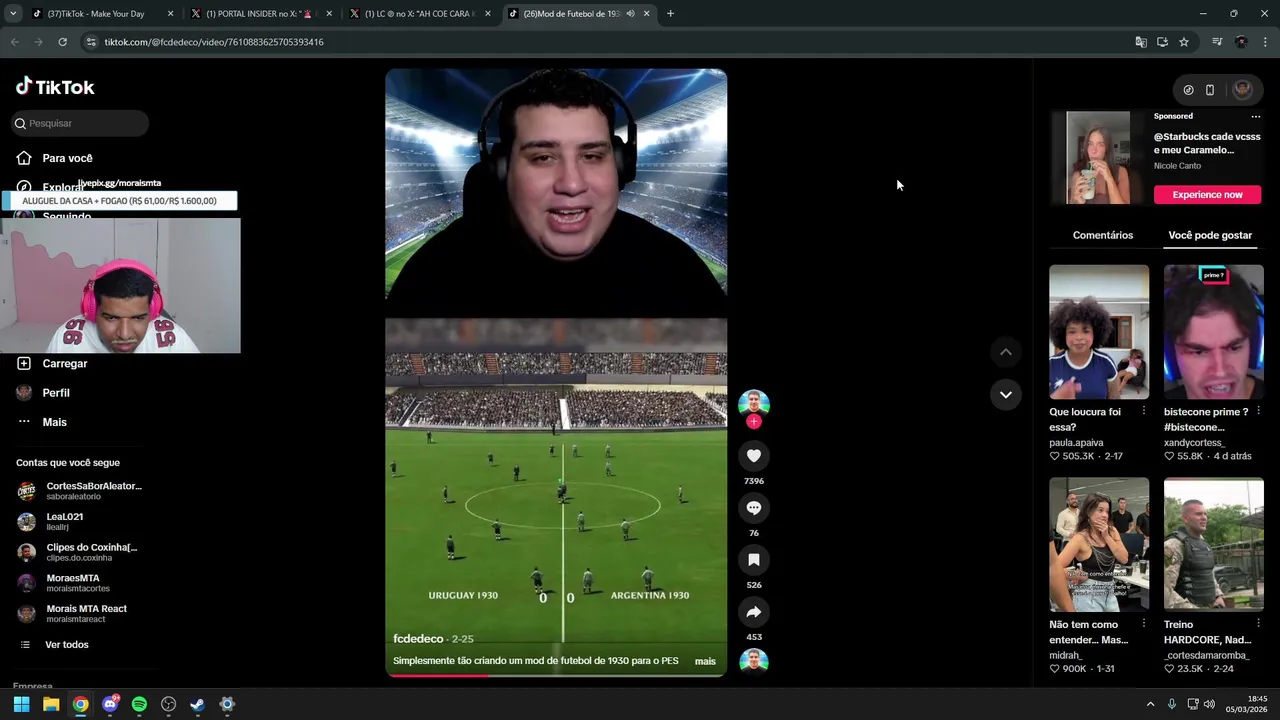Open the volume icon in the system tray
The width and height of the screenshot is (1280, 720).
pos(1209,704)
